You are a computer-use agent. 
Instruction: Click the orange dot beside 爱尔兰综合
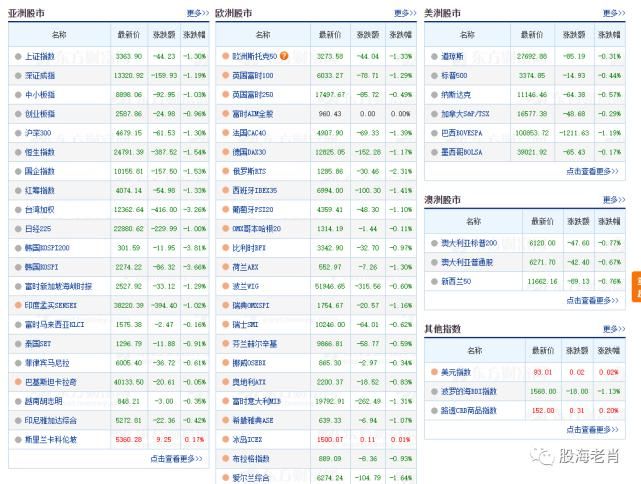click(x=226, y=477)
